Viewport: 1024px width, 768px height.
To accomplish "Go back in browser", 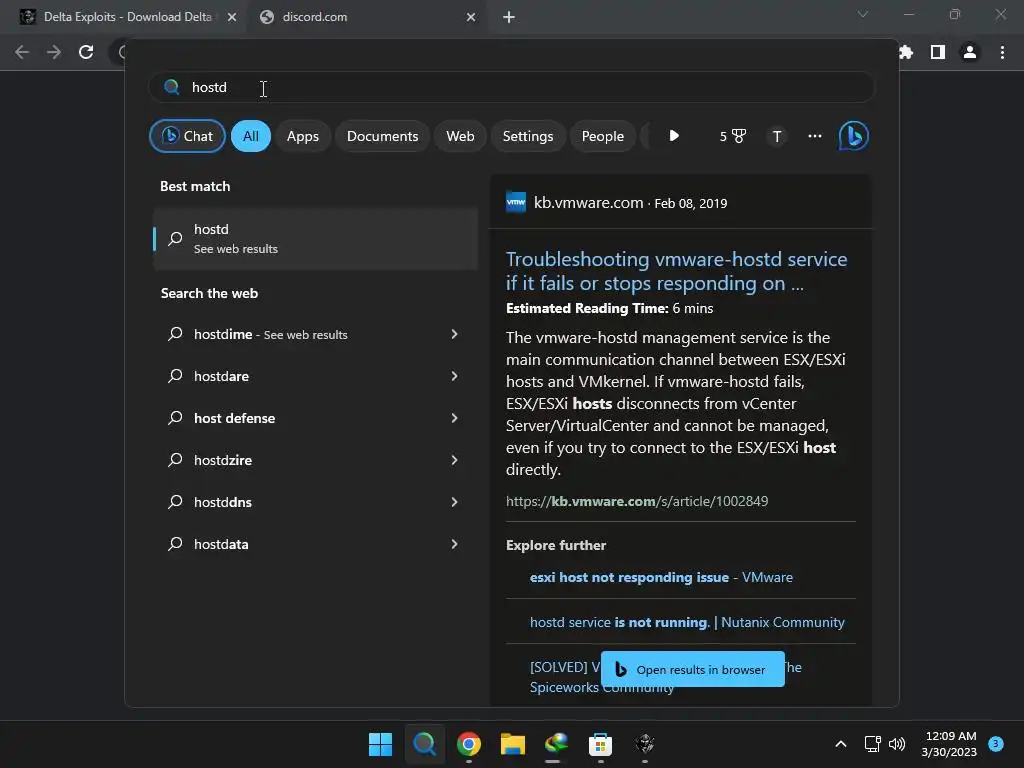I will tap(22, 52).
